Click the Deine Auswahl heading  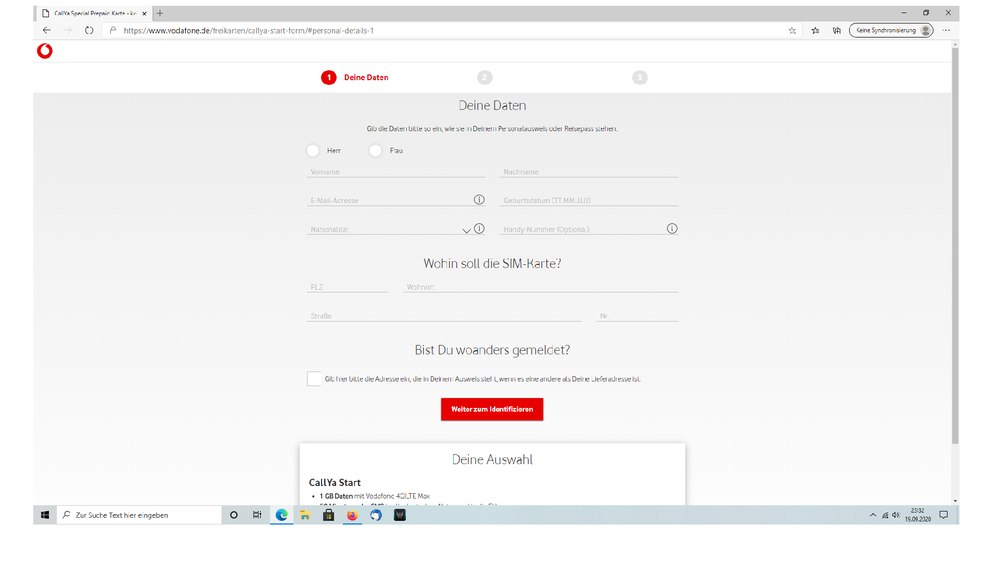[x=492, y=459]
